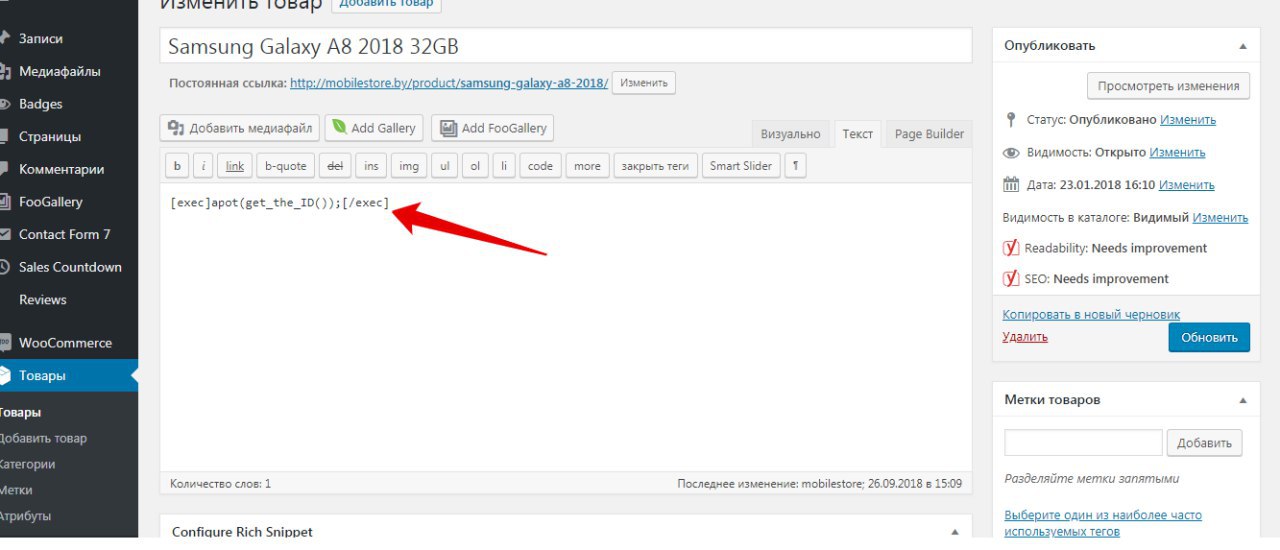Click the product tags input field
The image size is (1280, 550).
pos(1083,443)
